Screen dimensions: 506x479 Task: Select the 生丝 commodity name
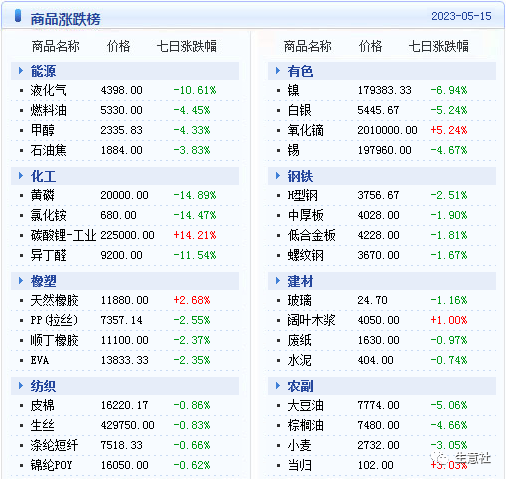[42, 425]
